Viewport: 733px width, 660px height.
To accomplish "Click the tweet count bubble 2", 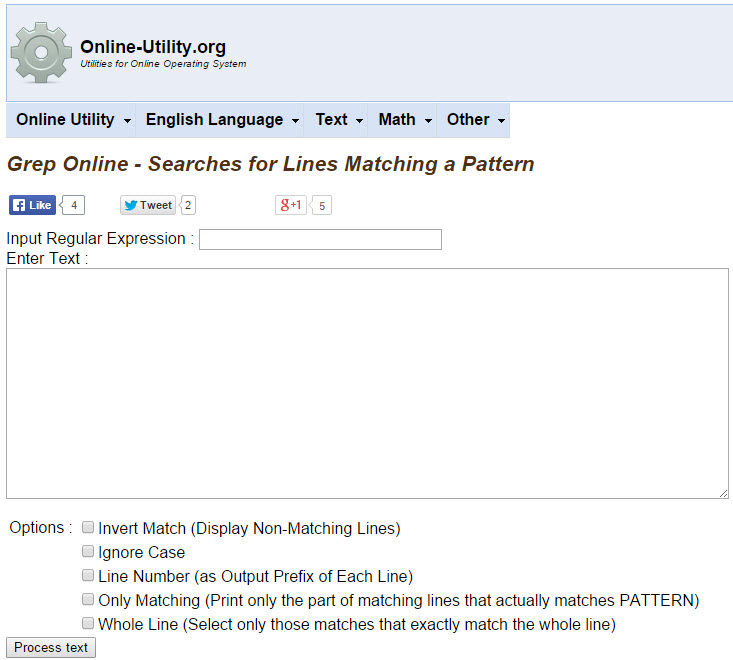I will [187, 205].
